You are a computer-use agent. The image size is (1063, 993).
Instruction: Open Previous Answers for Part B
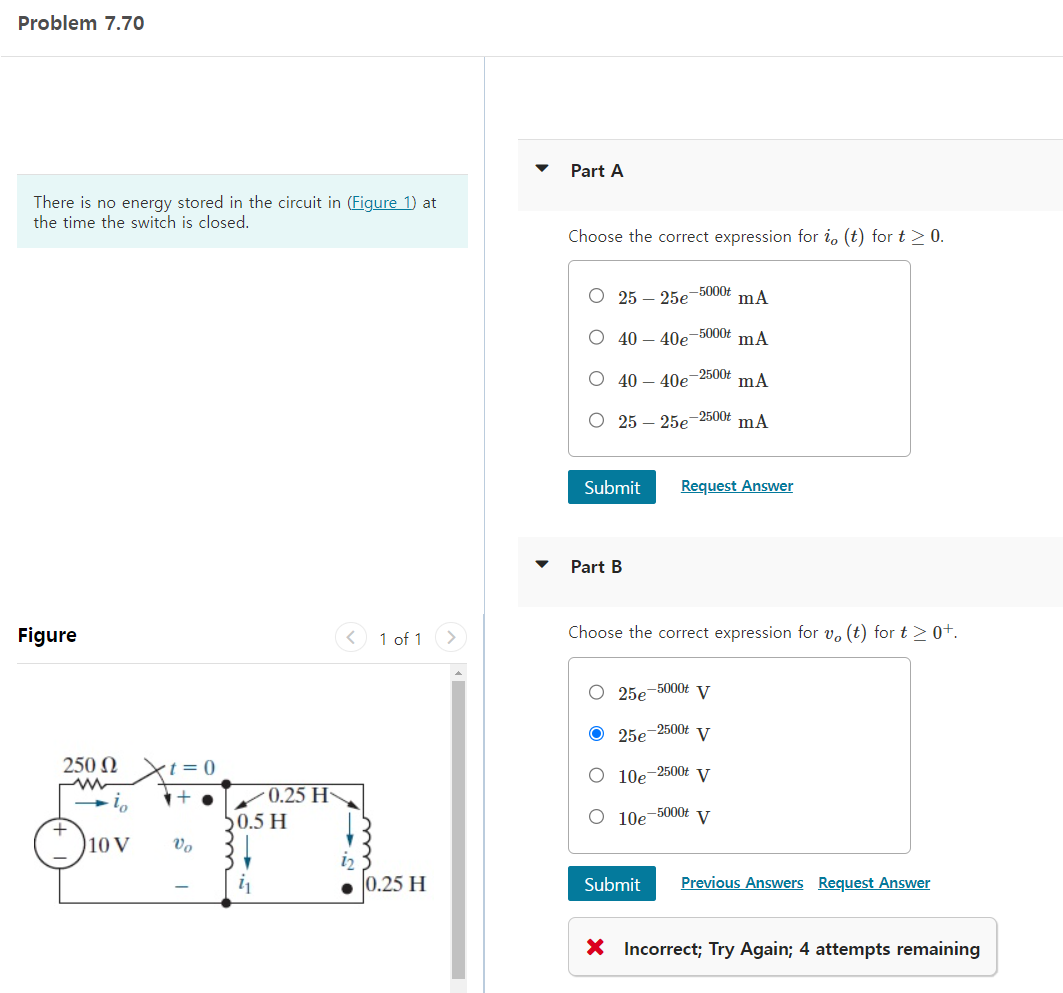[742, 883]
